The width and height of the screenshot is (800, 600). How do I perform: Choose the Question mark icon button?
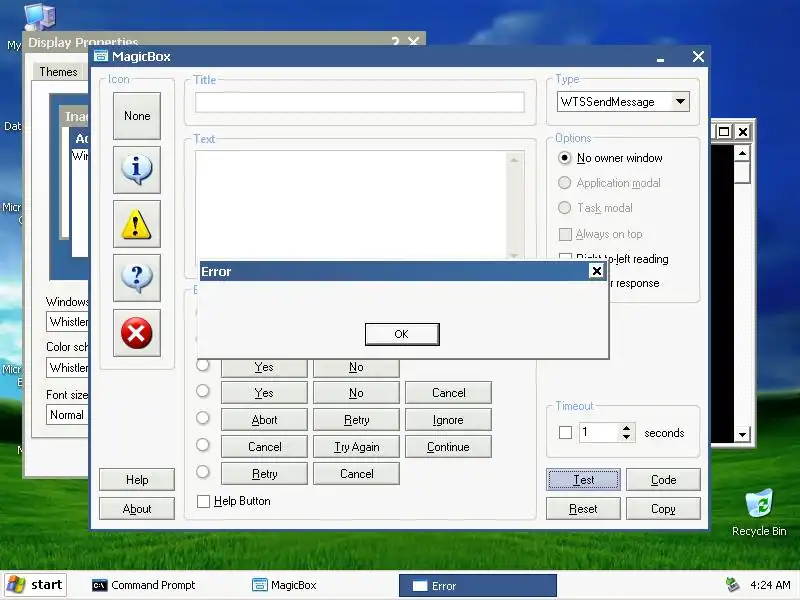click(137, 278)
